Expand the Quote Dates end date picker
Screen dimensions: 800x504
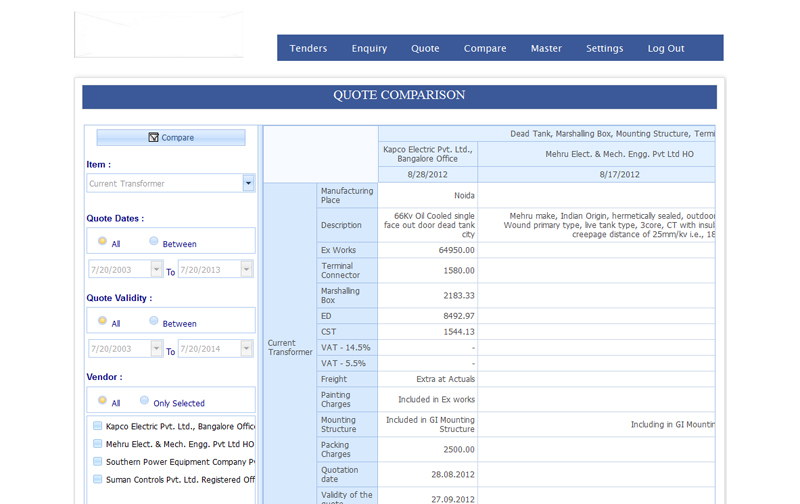(x=246, y=269)
